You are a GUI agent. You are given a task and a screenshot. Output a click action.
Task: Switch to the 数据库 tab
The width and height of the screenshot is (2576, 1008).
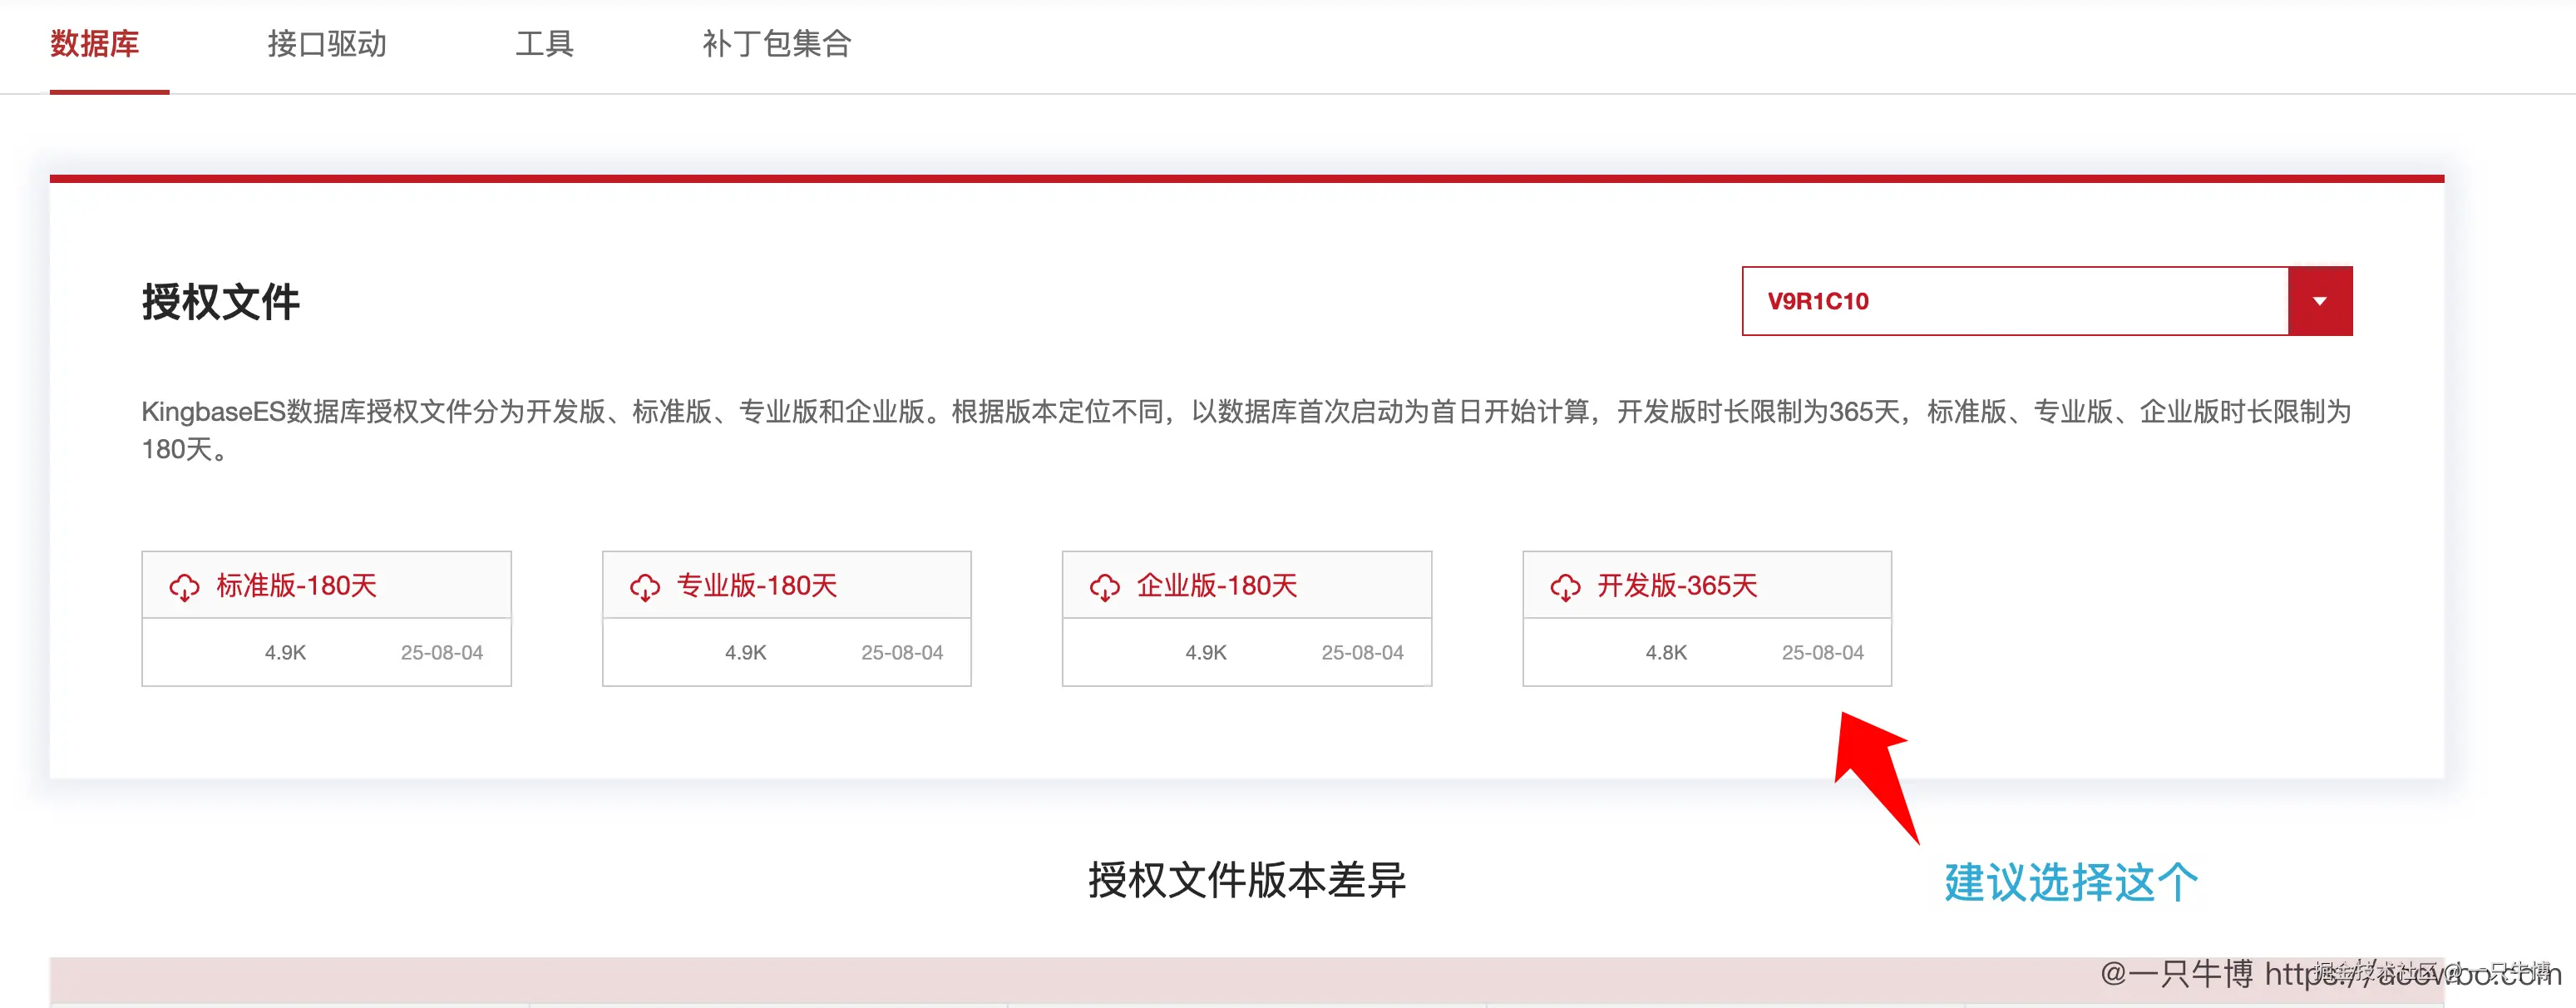pyautogui.click(x=95, y=44)
